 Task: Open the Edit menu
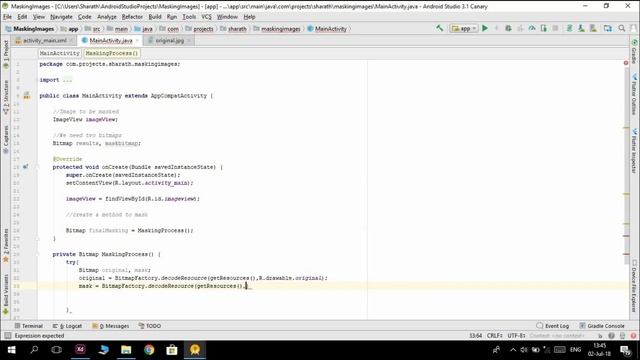pyautogui.click(x=22, y=17)
